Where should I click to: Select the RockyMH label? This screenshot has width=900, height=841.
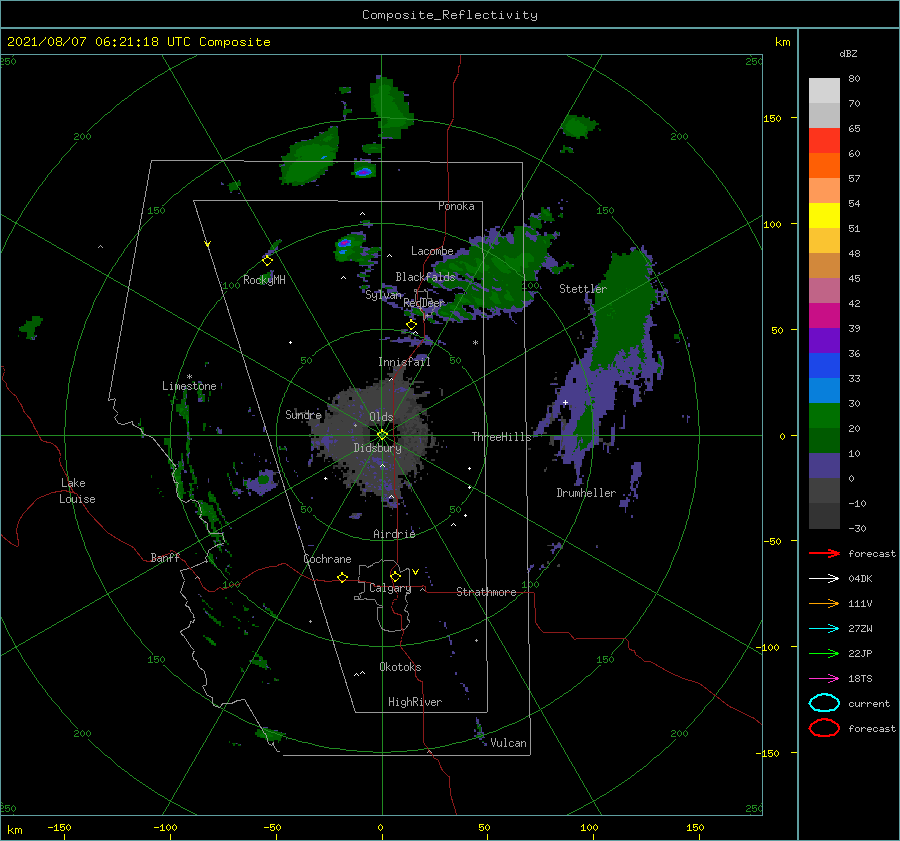click(264, 280)
